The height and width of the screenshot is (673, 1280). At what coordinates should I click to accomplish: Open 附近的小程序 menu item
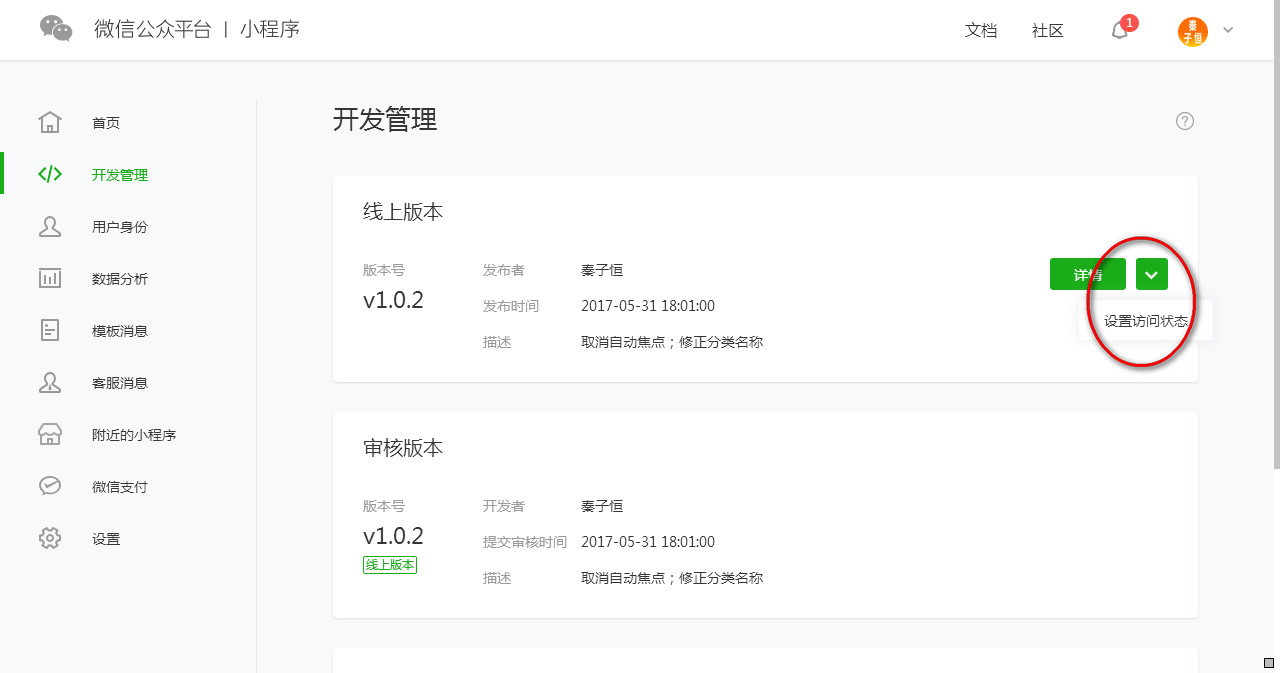[x=134, y=435]
